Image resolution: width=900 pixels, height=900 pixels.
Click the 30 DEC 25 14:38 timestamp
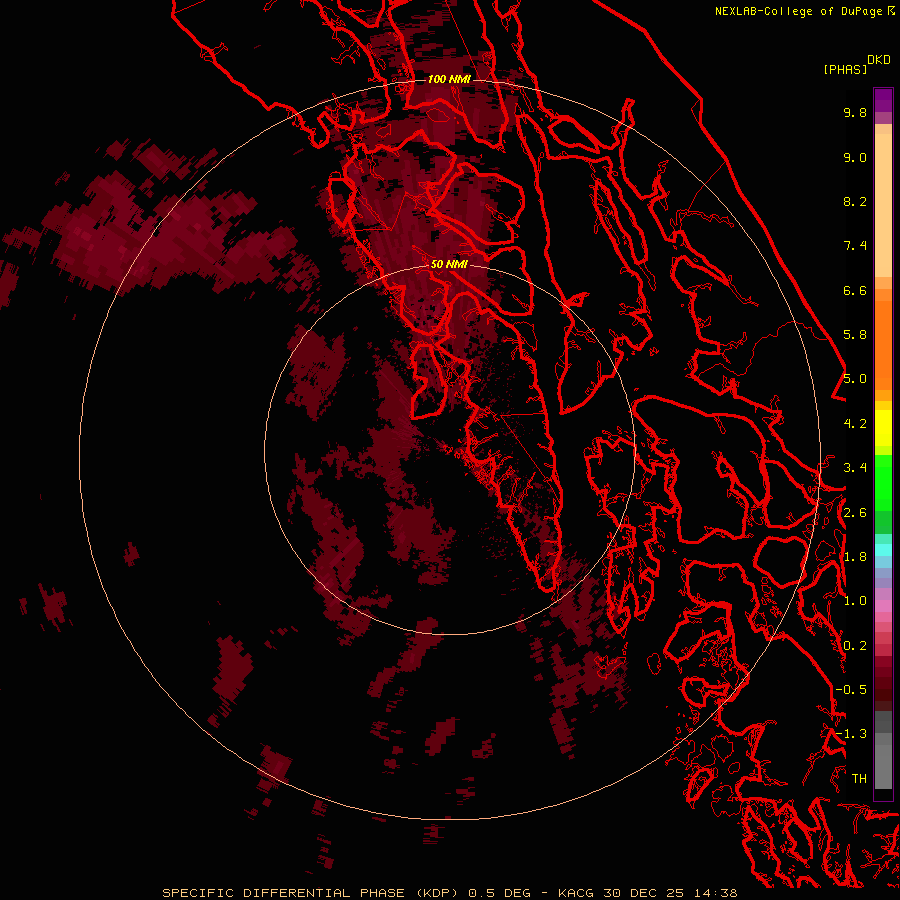click(x=670, y=893)
